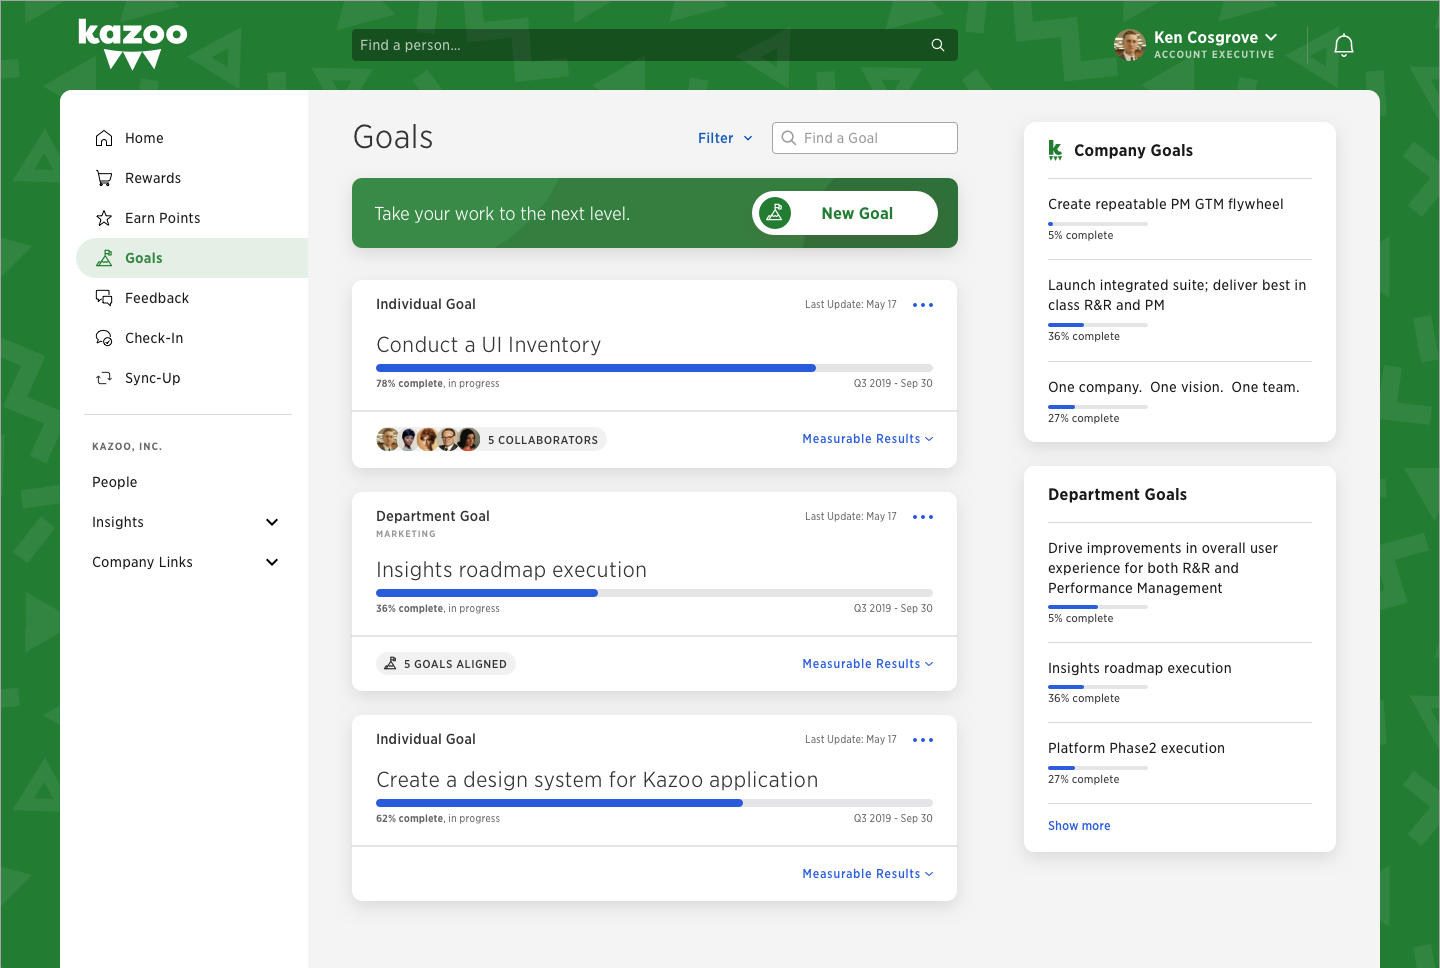Image resolution: width=1440 pixels, height=968 pixels.
Task: Click the Kazoo logo
Action: point(133,44)
